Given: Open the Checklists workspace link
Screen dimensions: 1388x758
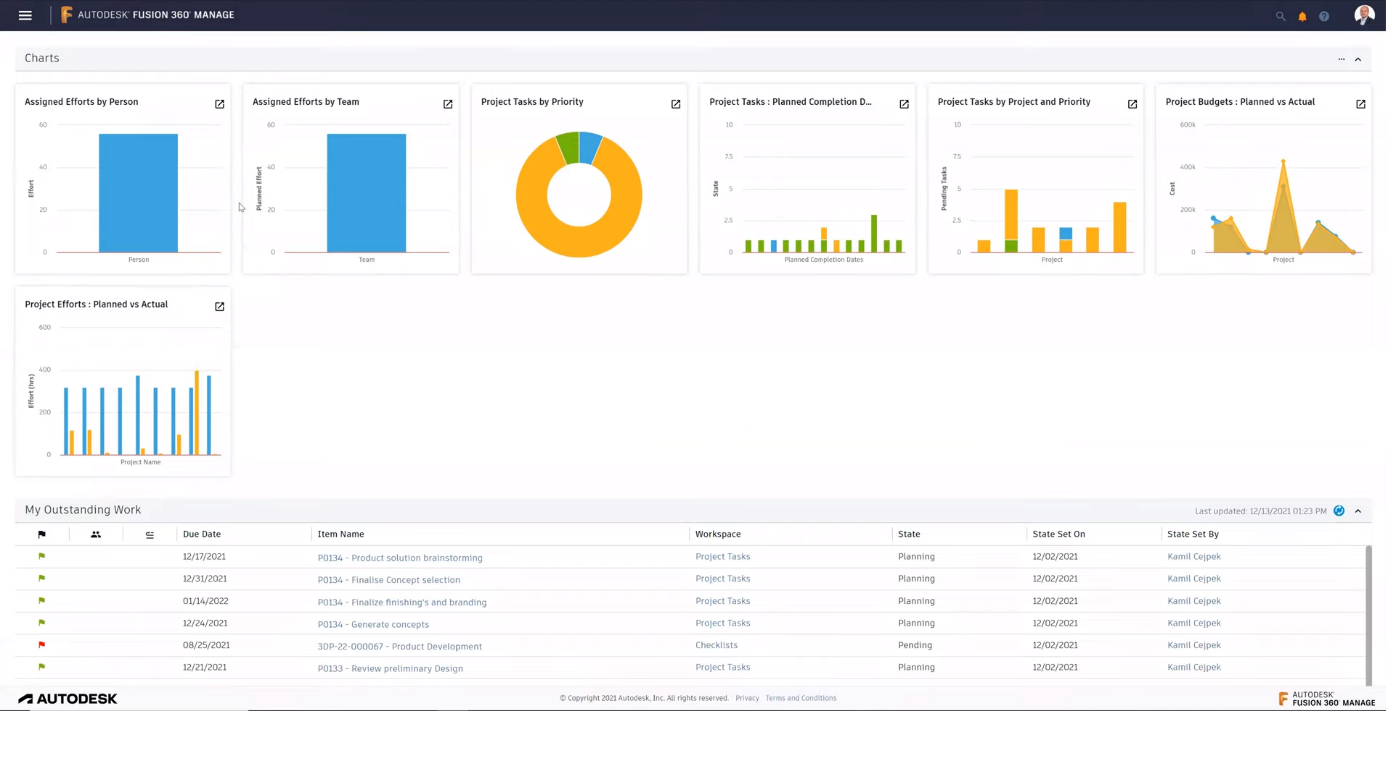Looking at the screenshot, I should point(716,645).
